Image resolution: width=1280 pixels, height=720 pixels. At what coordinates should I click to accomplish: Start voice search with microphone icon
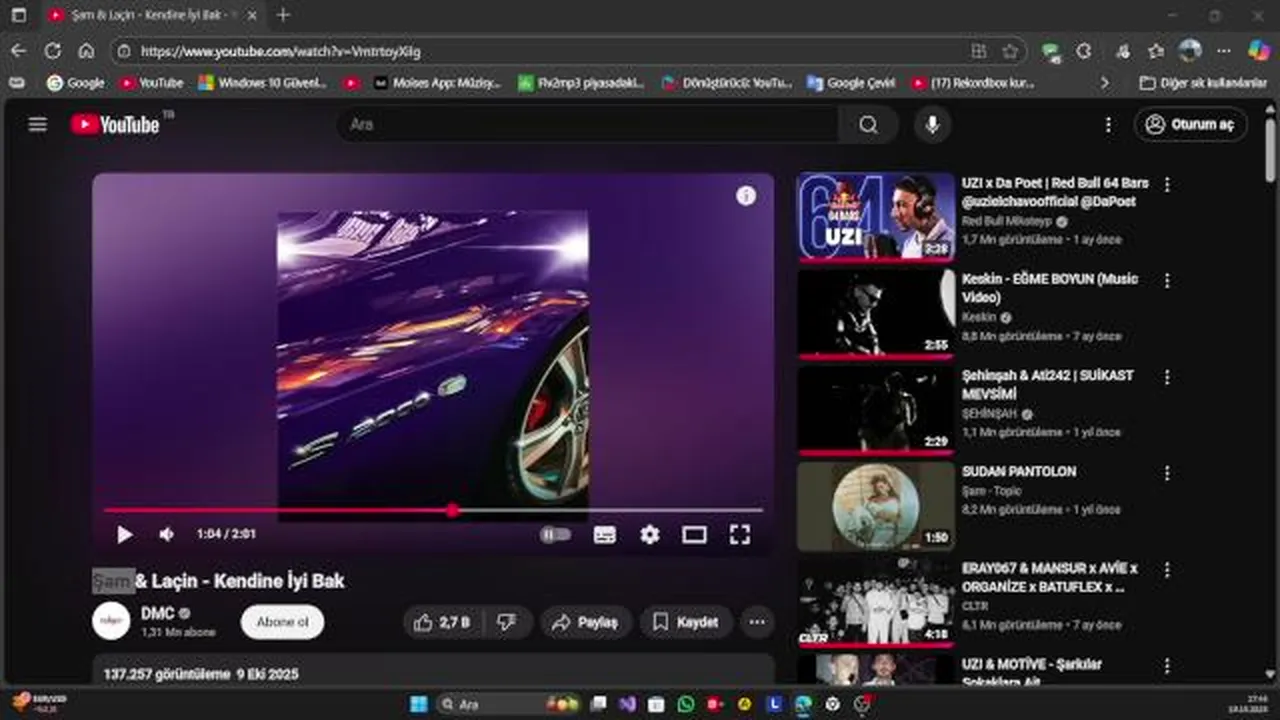click(932, 124)
